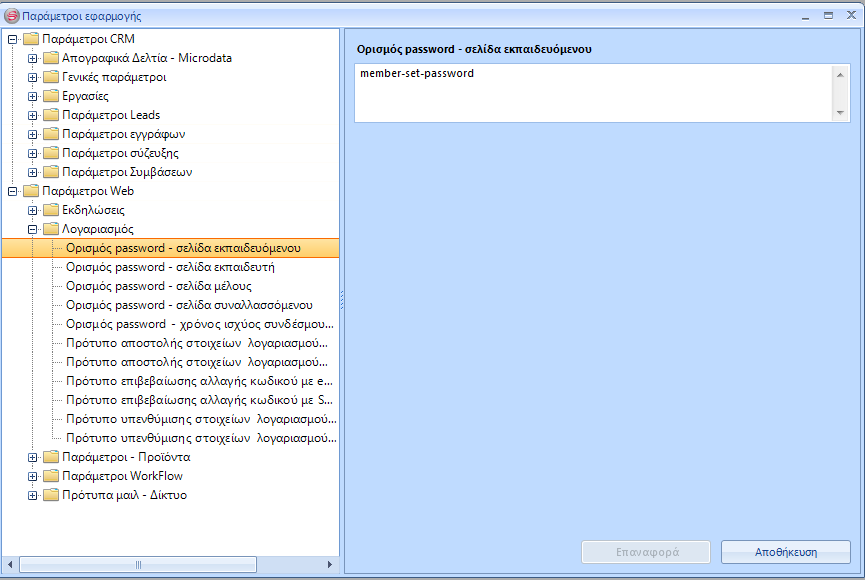Image resolution: width=865 pixels, height=580 pixels.
Task: Expand the Γενικές παράμετροι node
Action: click(33, 77)
